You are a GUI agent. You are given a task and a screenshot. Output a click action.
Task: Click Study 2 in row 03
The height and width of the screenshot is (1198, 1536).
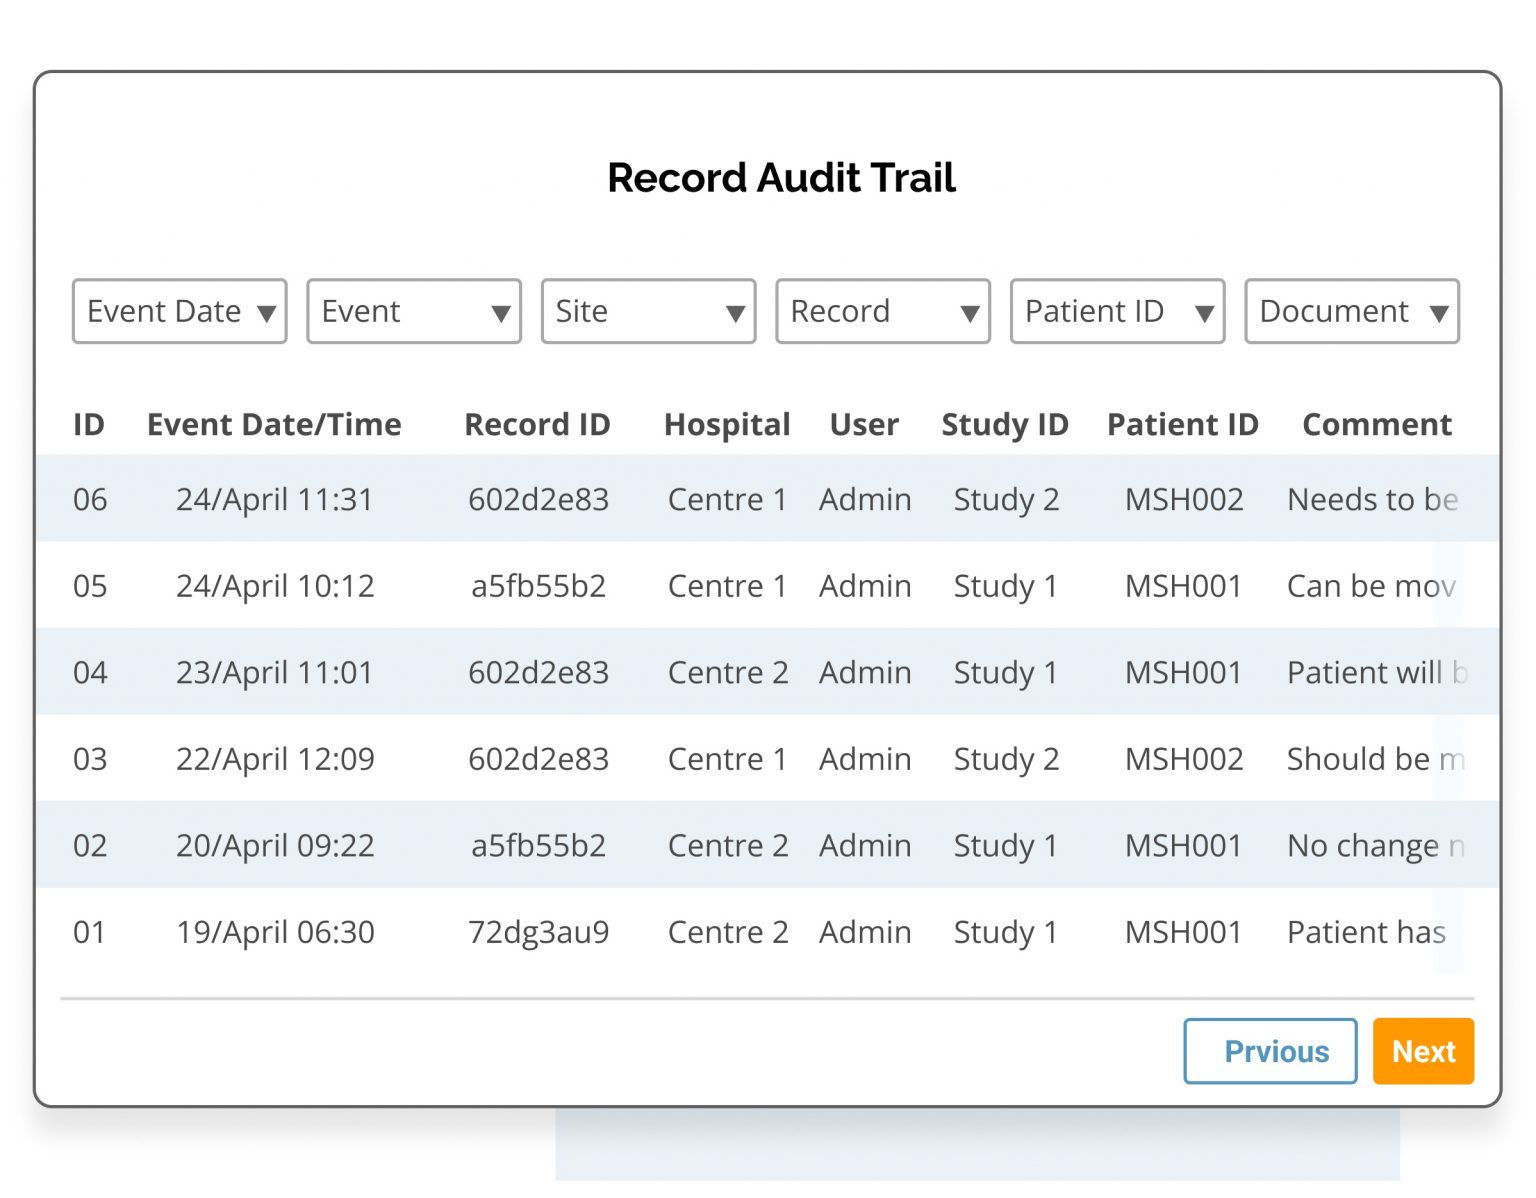1006,759
